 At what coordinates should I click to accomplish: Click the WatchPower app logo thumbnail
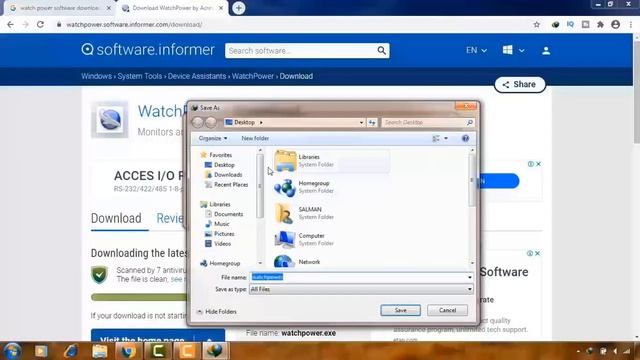[x=109, y=120]
